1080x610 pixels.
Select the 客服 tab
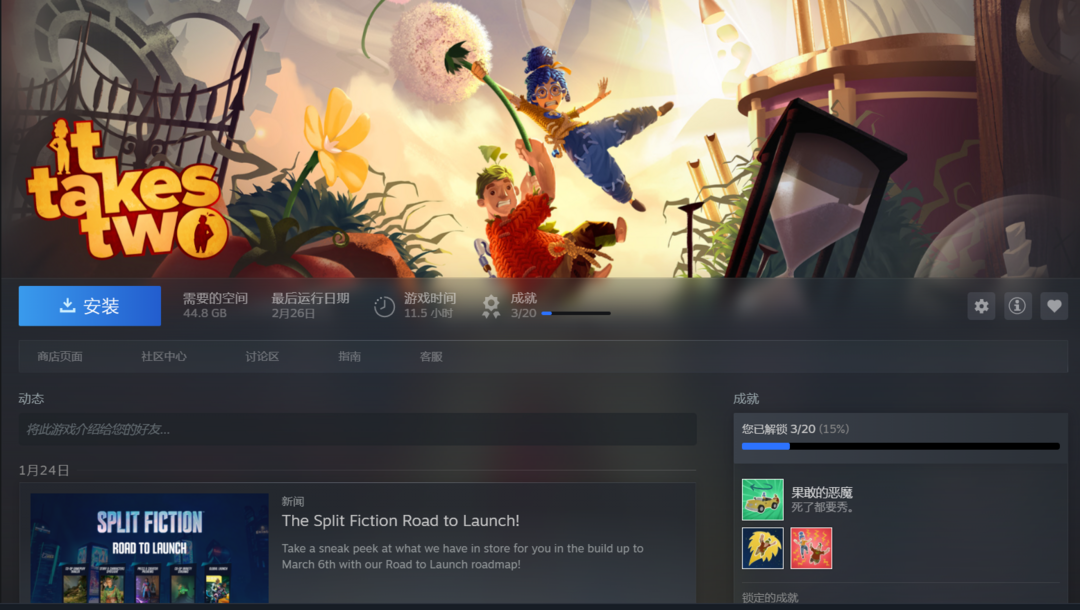pos(431,357)
